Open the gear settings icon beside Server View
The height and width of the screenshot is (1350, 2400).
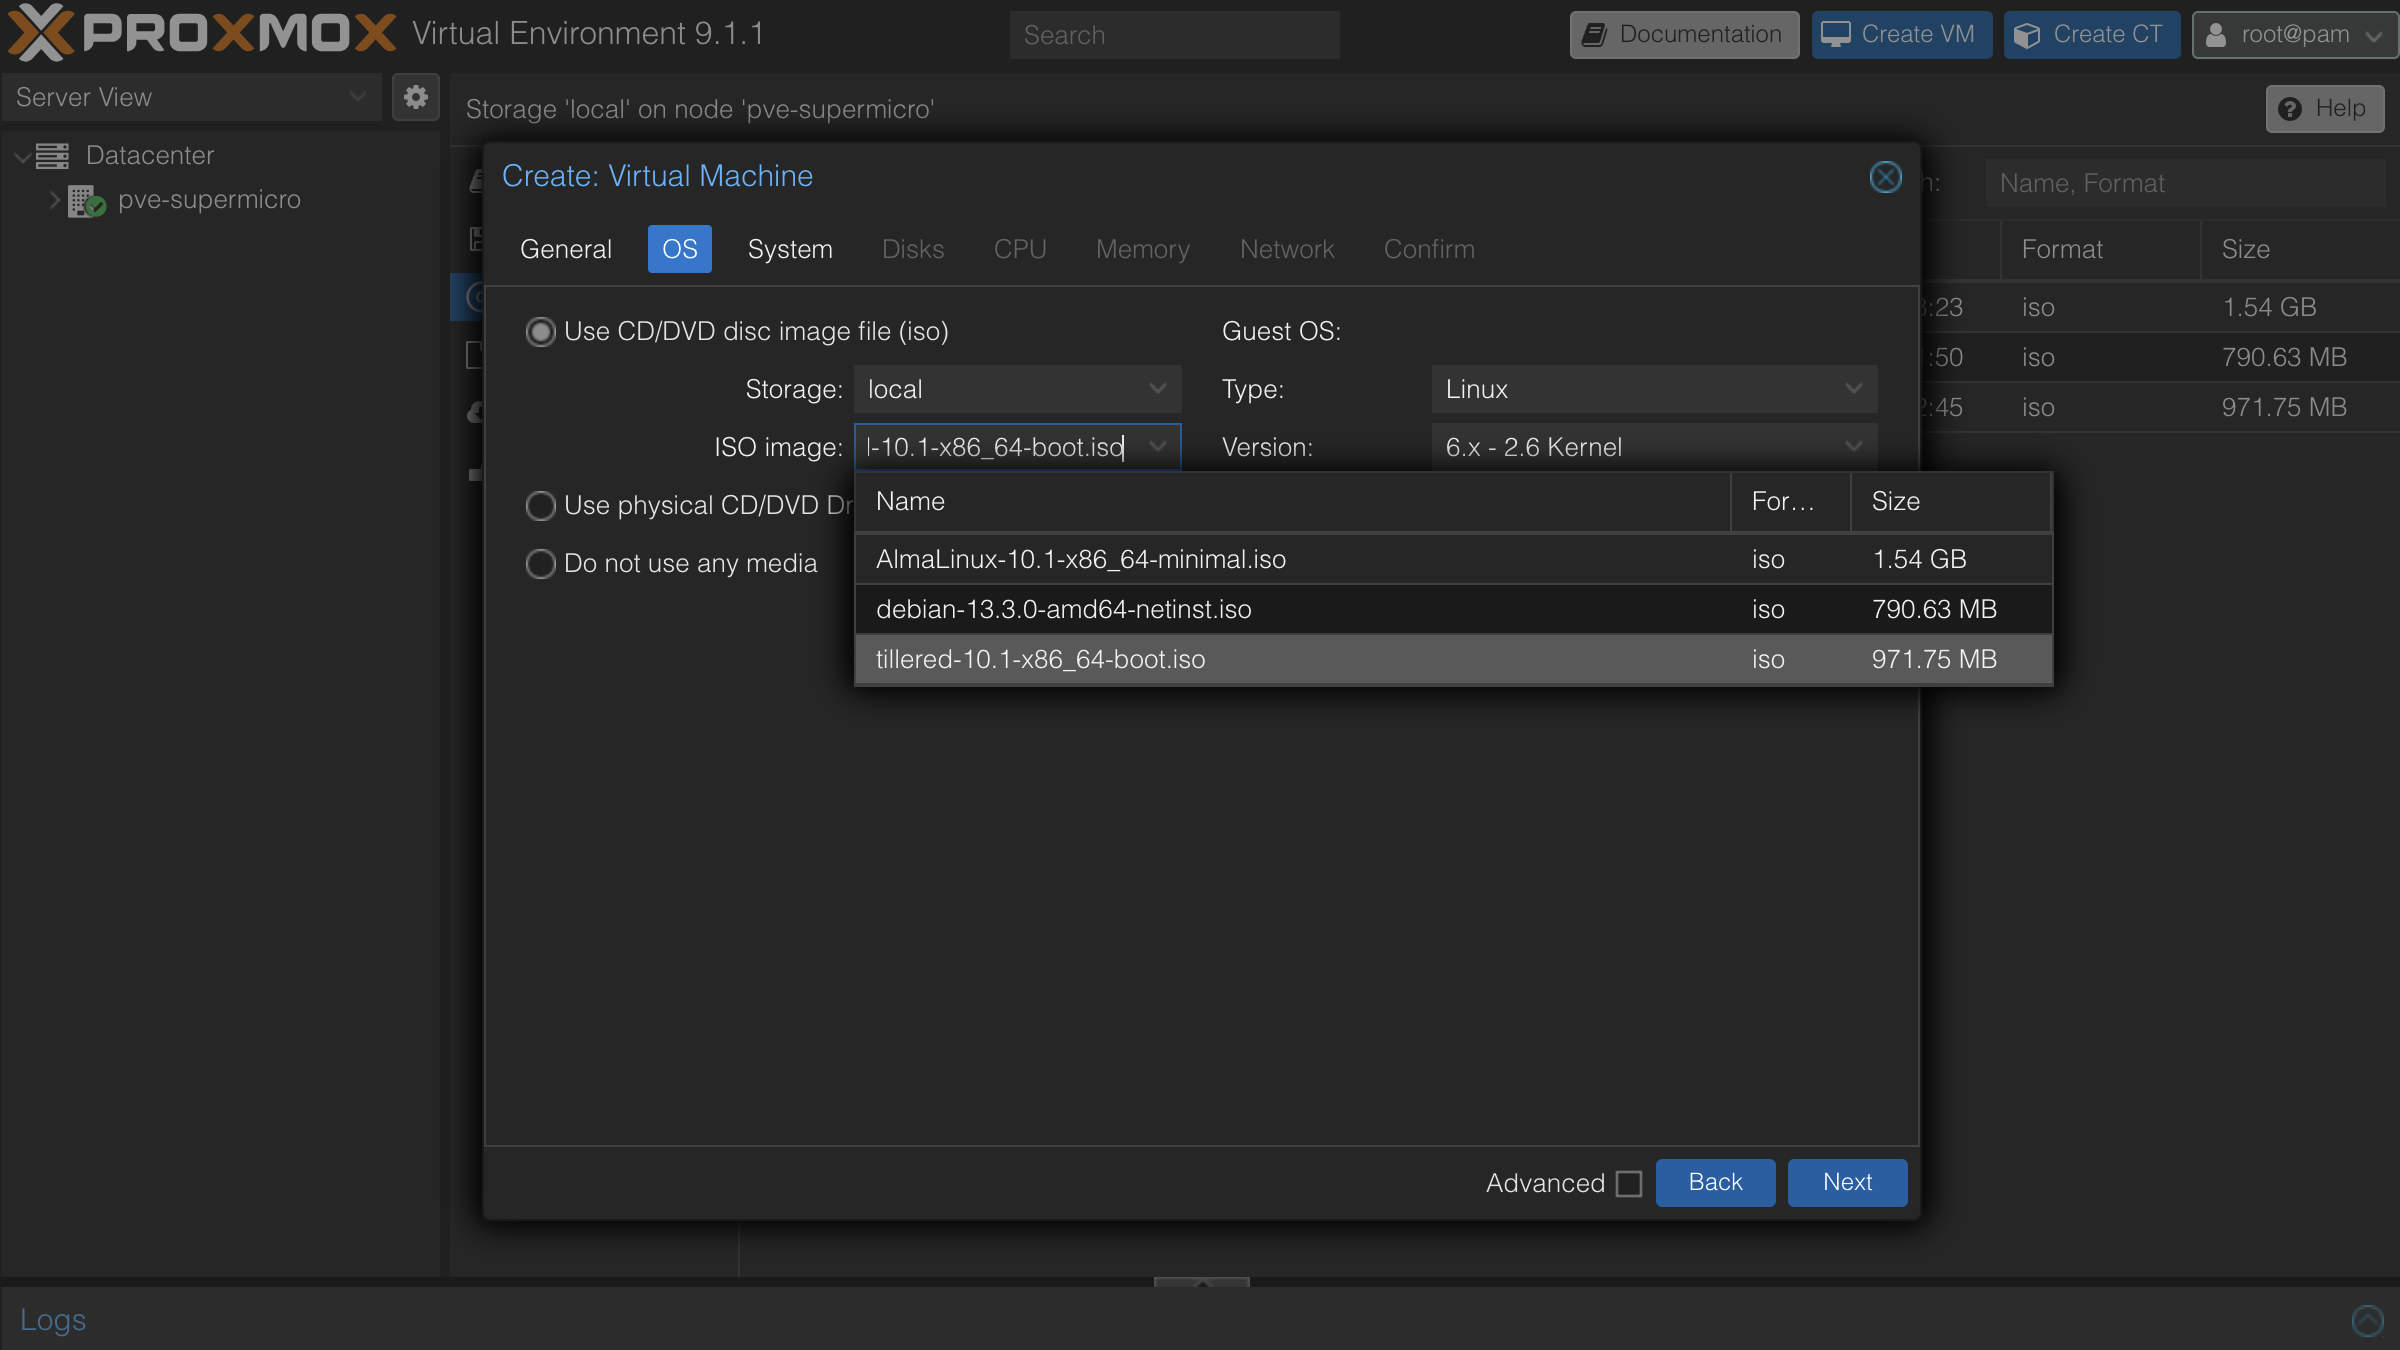click(416, 97)
